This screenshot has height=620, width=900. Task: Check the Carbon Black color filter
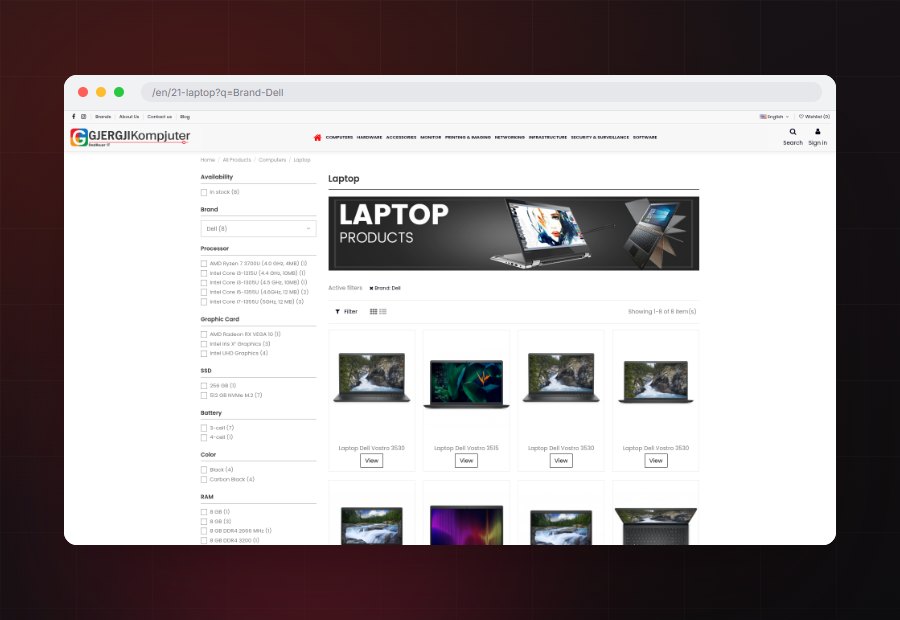pyautogui.click(x=204, y=479)
